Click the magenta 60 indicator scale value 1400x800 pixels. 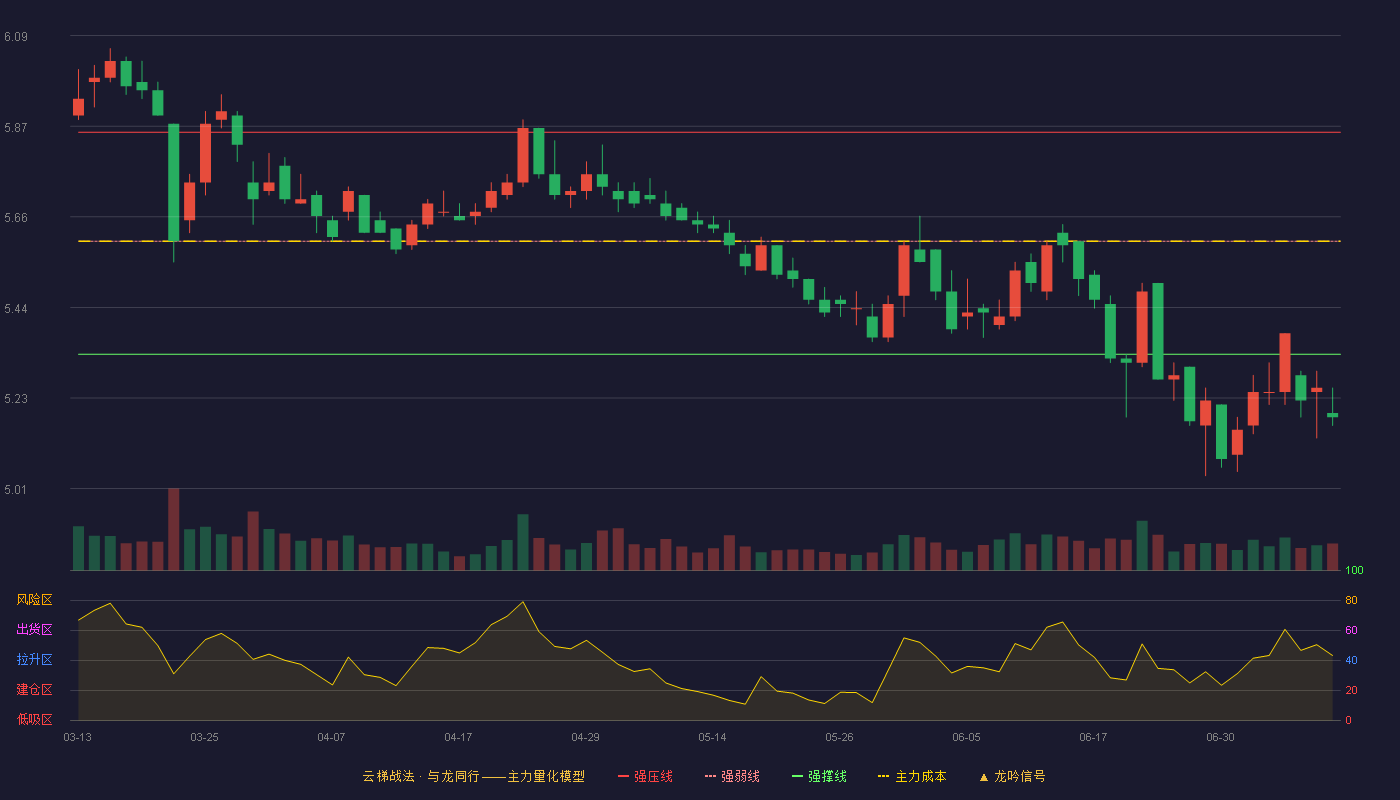pyautogui.click(x=1351, y=630)
